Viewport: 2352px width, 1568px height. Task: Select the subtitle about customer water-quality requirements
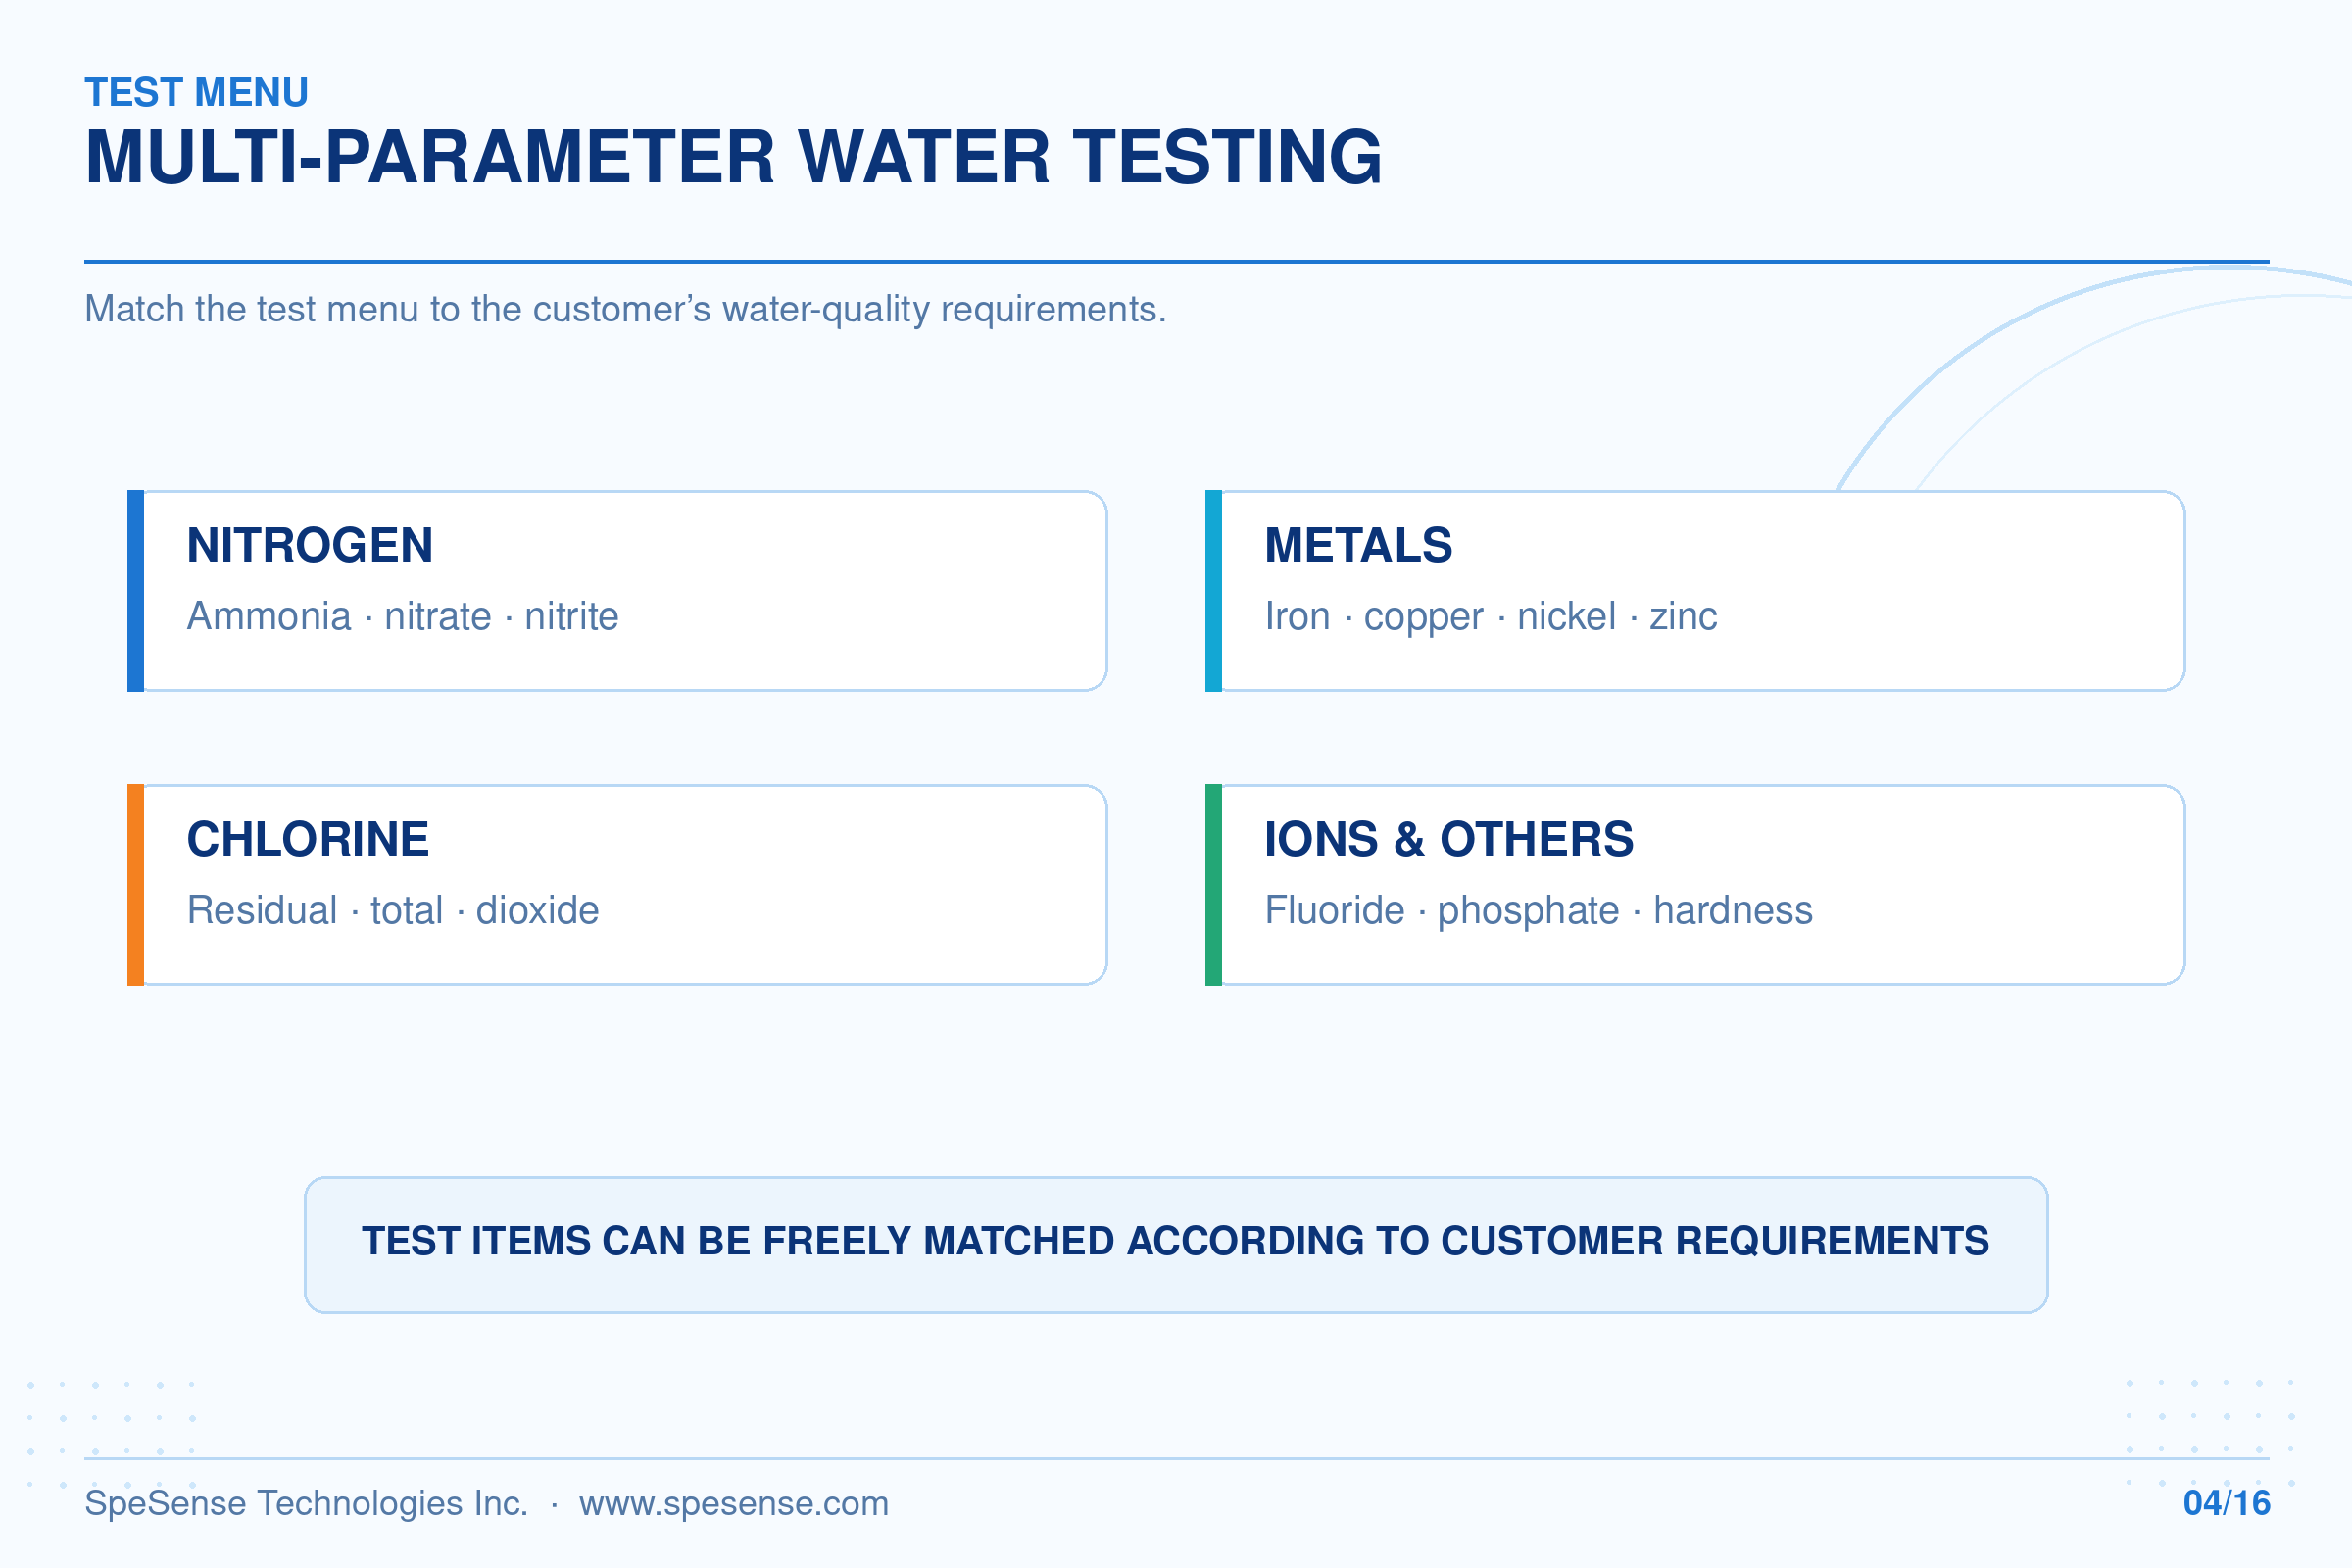pyautogui.click(x=626, y=310)
